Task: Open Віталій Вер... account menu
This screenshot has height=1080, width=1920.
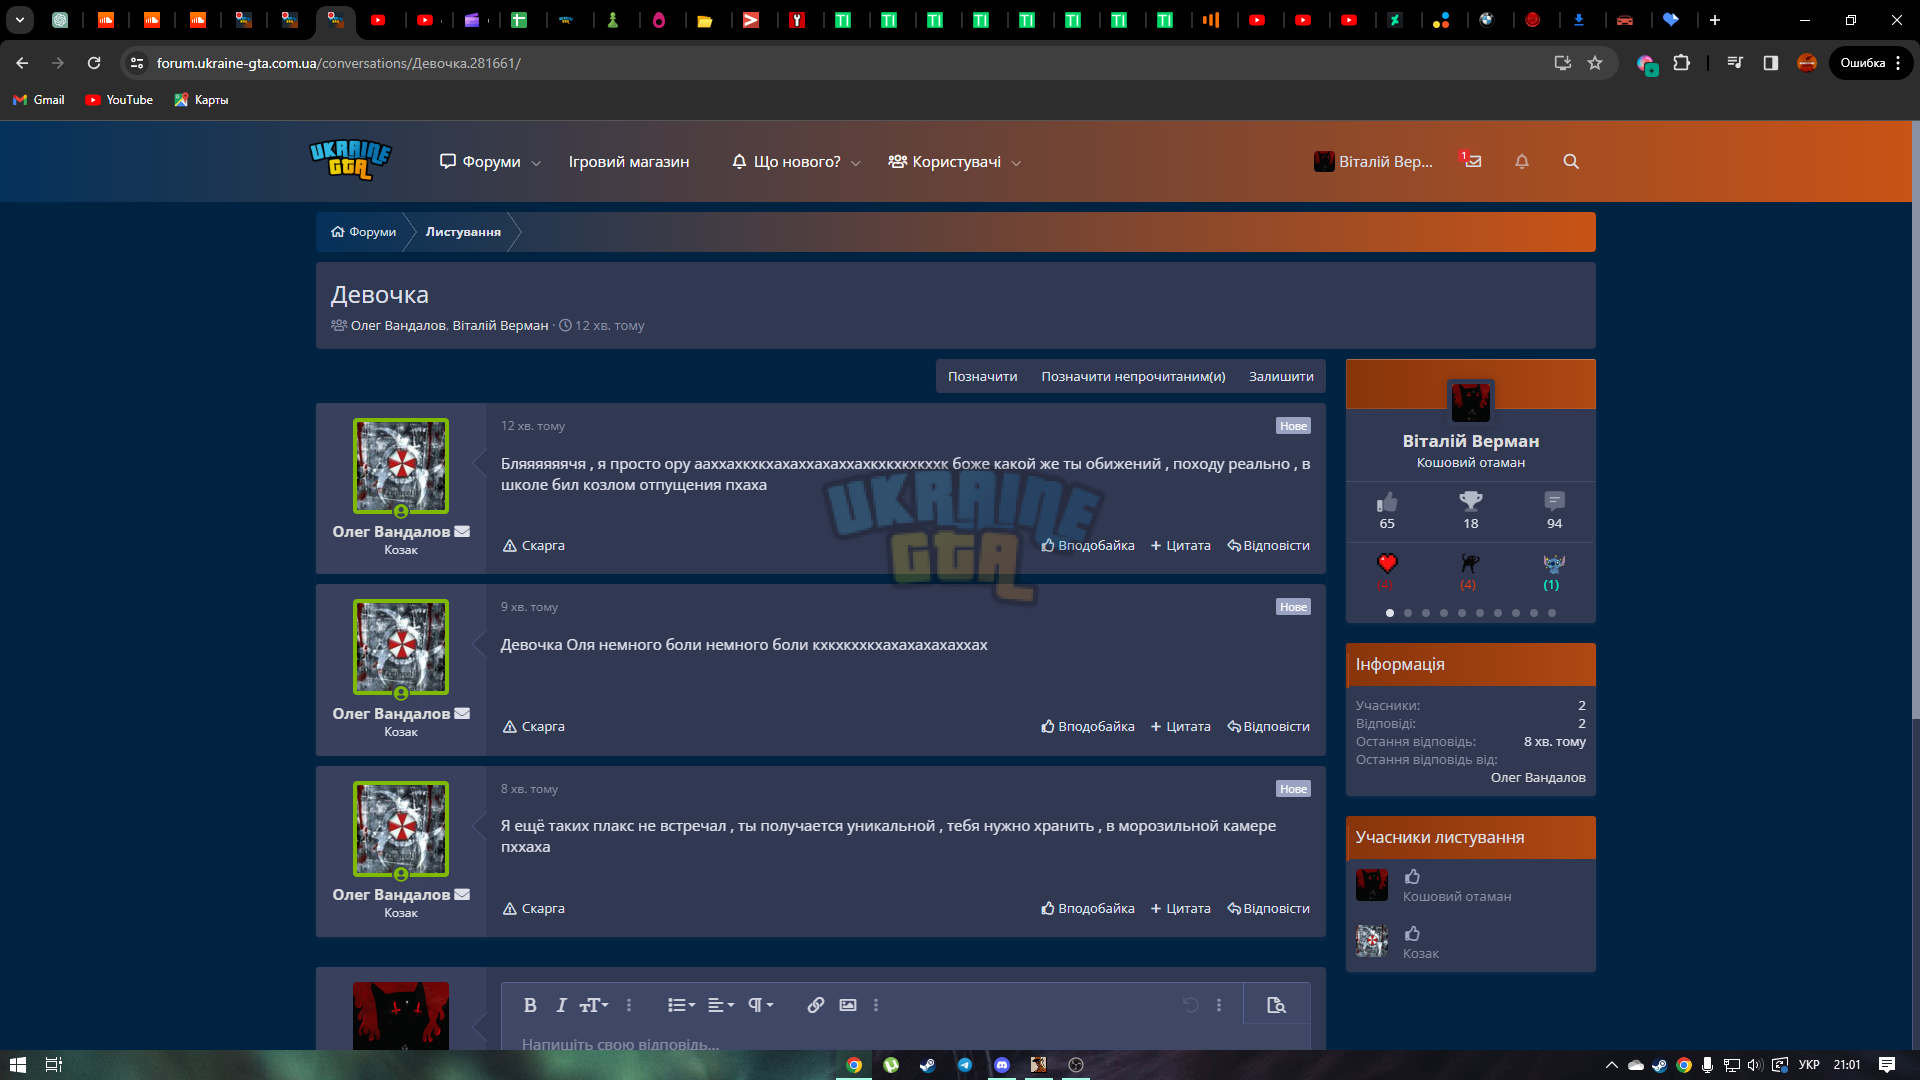Action: [1373, 162]
